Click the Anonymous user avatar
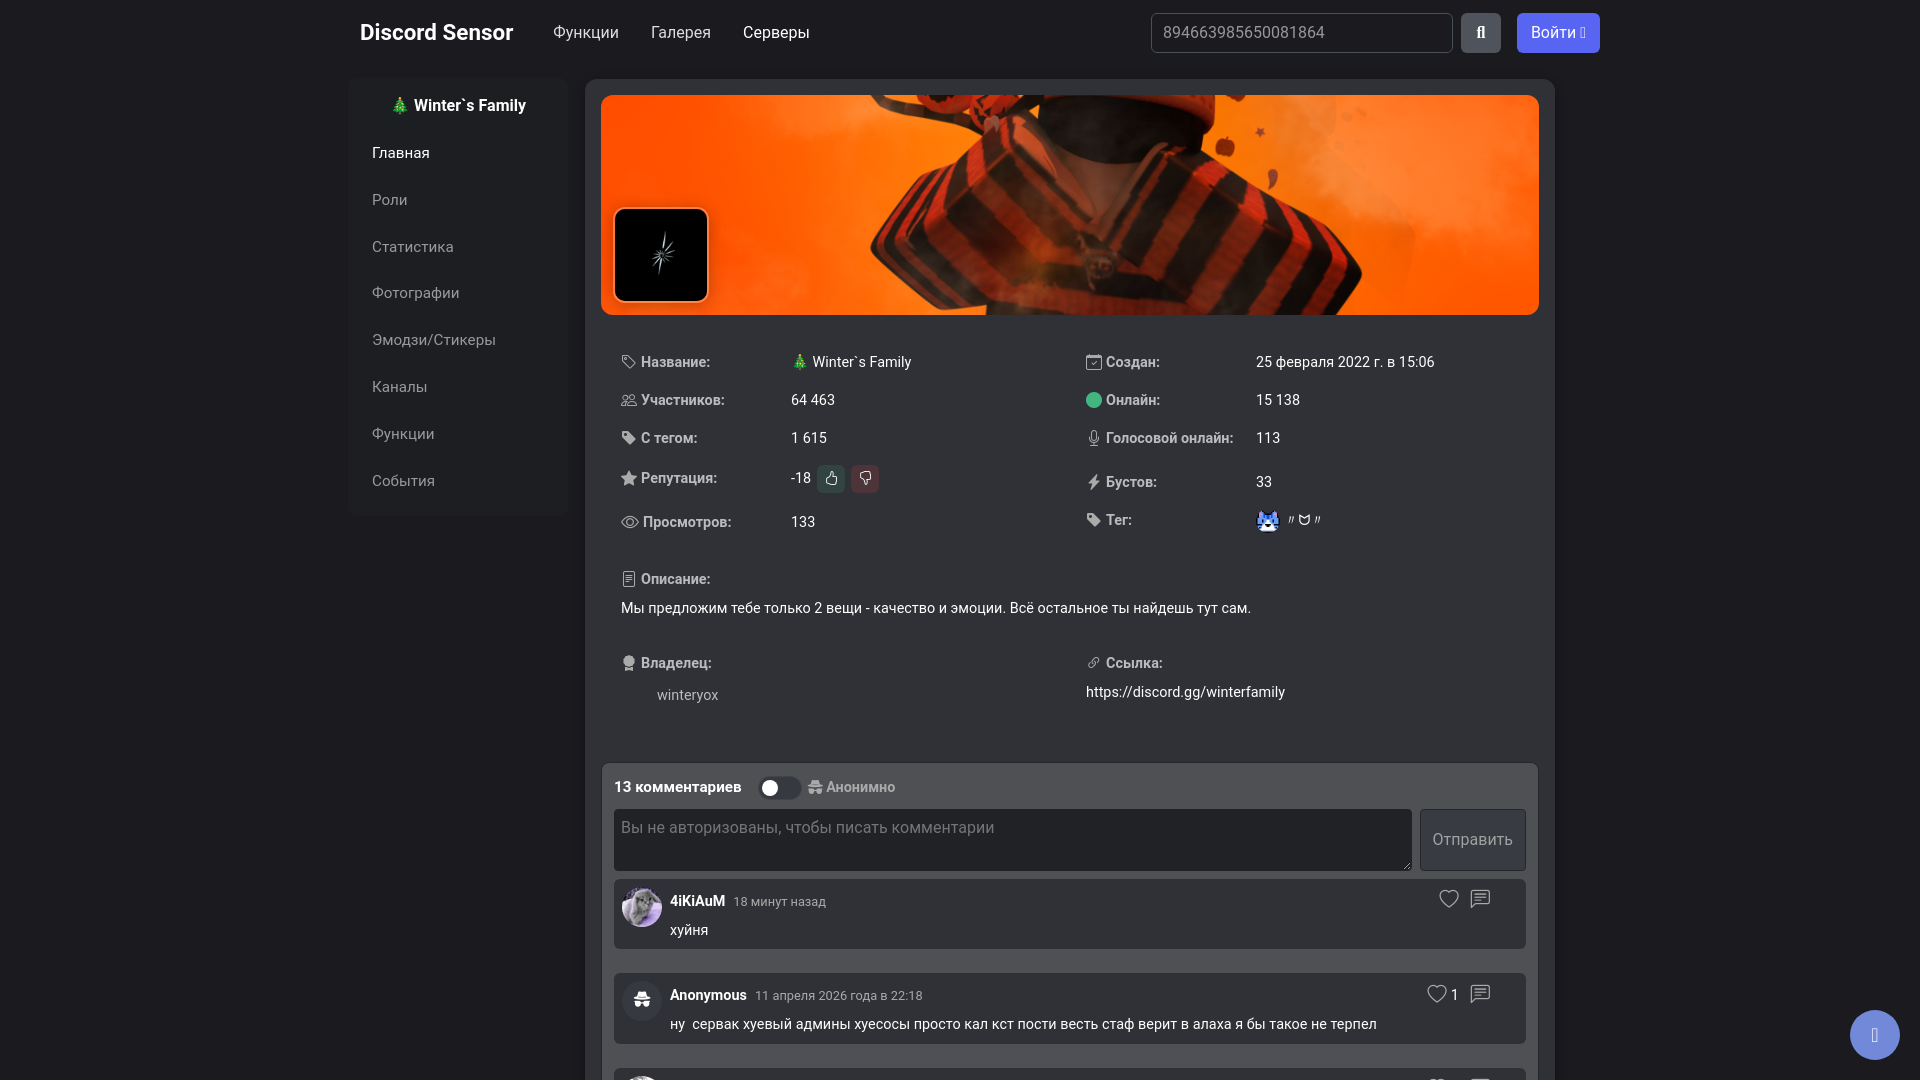The width and height of the screenshot is (1920, 1080). (x=642, y=1001)
